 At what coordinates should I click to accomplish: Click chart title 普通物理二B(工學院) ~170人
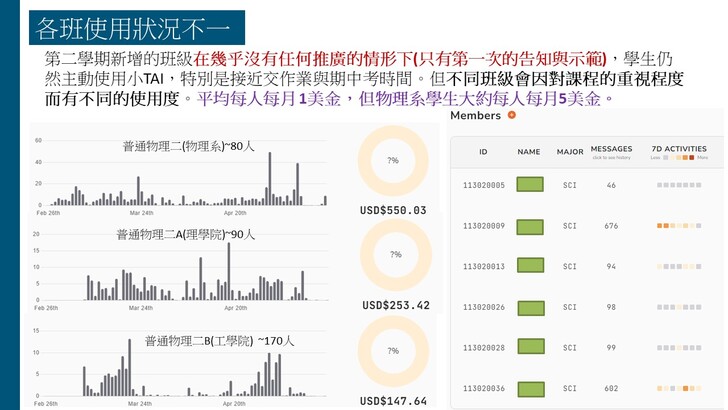click(x=219, y=341)
